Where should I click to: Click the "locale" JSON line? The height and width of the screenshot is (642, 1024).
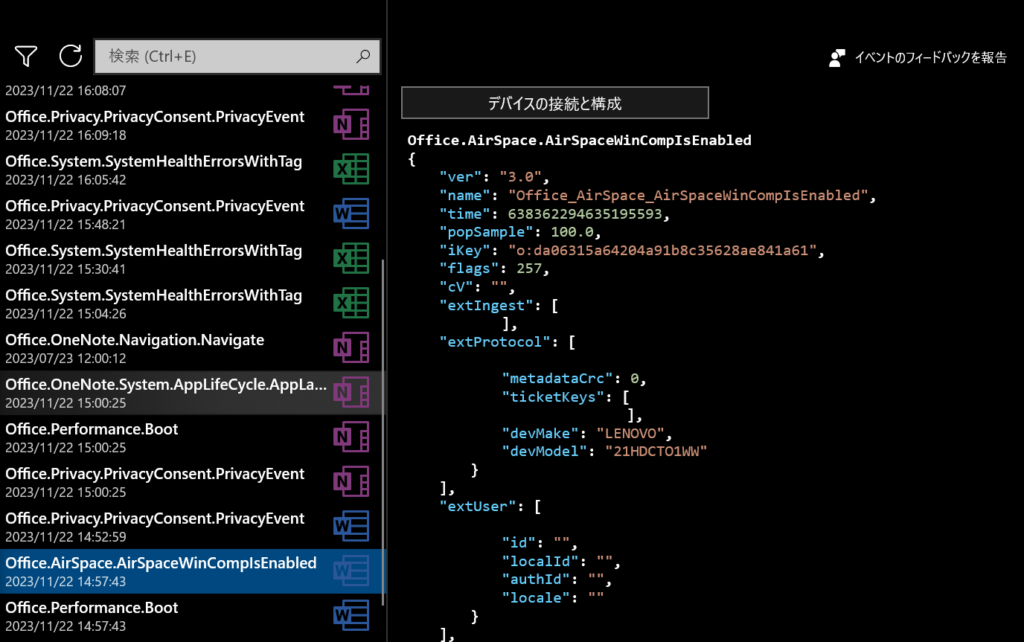pos(552,598)
